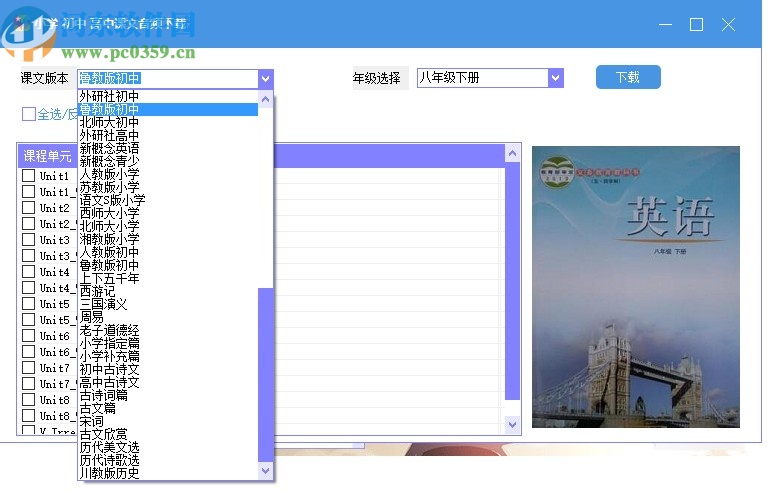
Task: Click dropdown list scroll-down arrow
Action: 265,471
